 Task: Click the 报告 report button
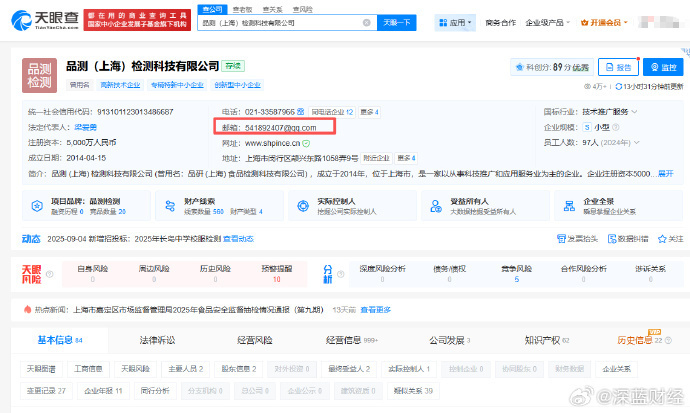click(619, 67)
